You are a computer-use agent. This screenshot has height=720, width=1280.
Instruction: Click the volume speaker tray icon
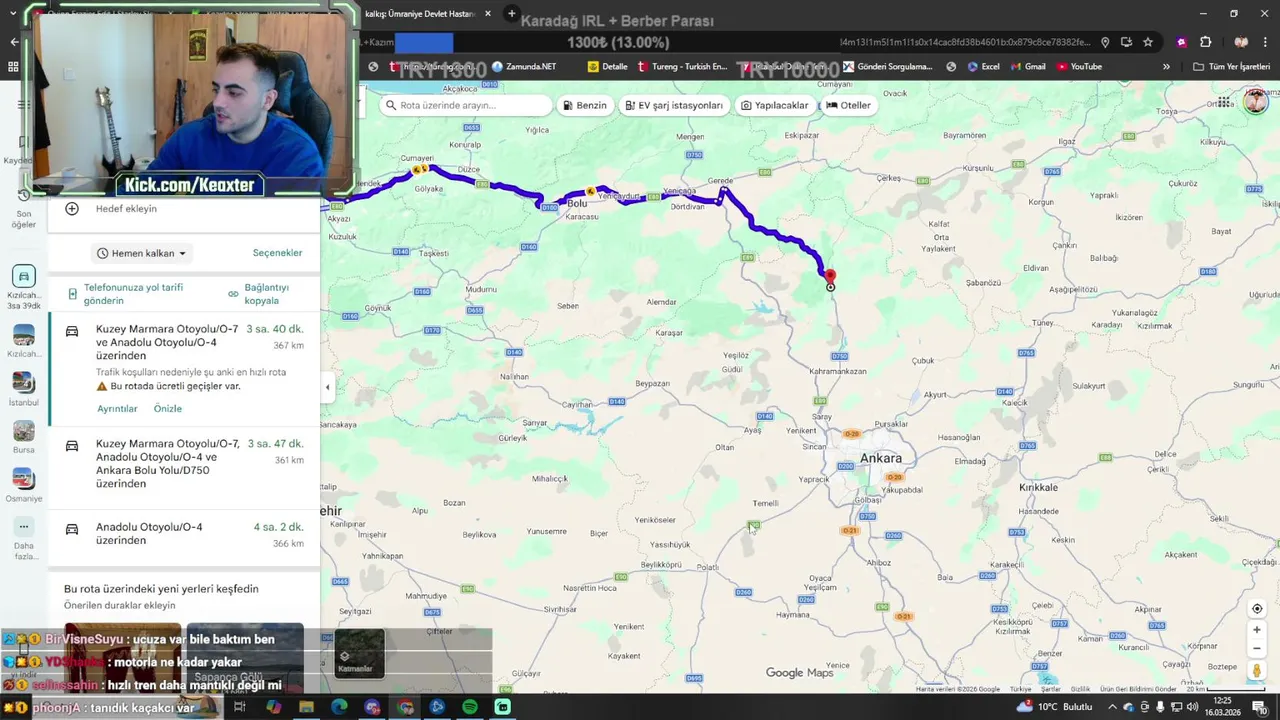(1192, 707)
